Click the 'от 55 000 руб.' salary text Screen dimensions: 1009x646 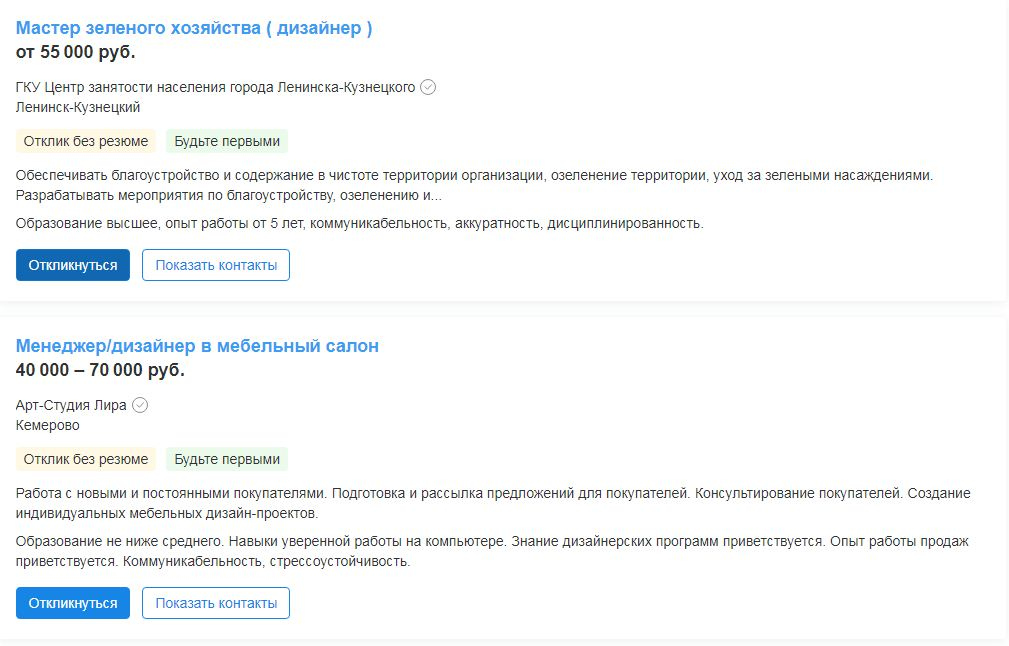(x=75, y=52)
